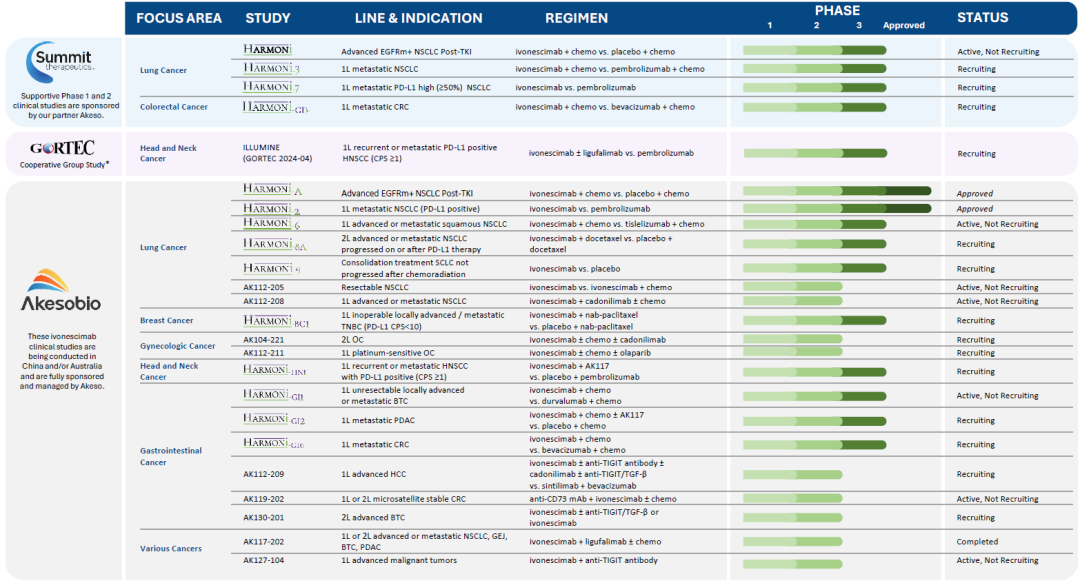Click the Gynecologic Cancer focus area
The image size is (1080, 583).
[x=178, y=346]
